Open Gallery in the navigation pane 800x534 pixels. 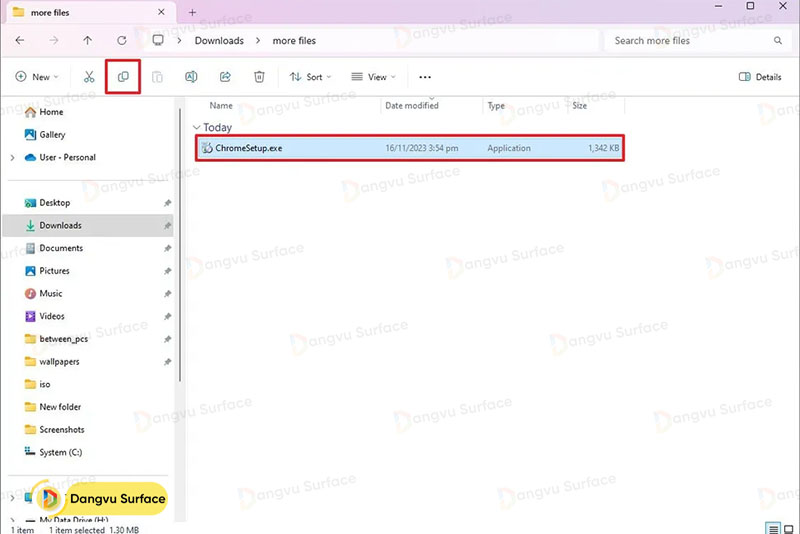click(52, 135)
